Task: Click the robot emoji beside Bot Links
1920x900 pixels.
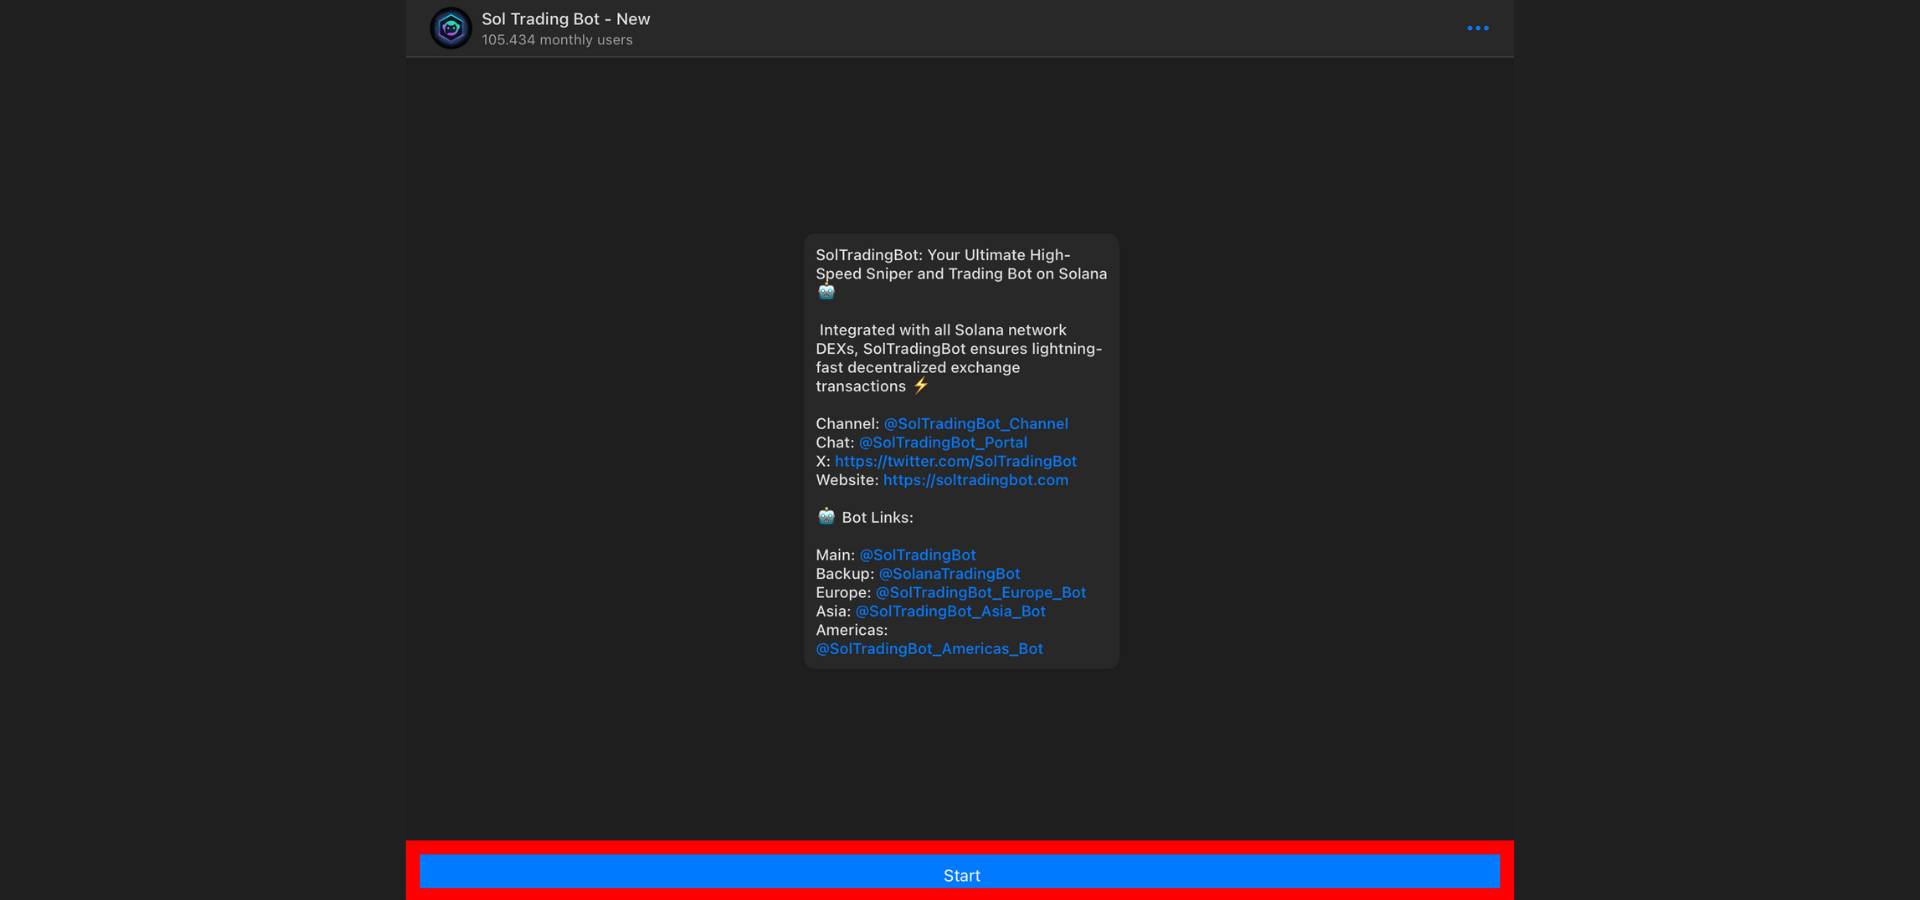Action: pyautogui.click(x=826, y=517)
